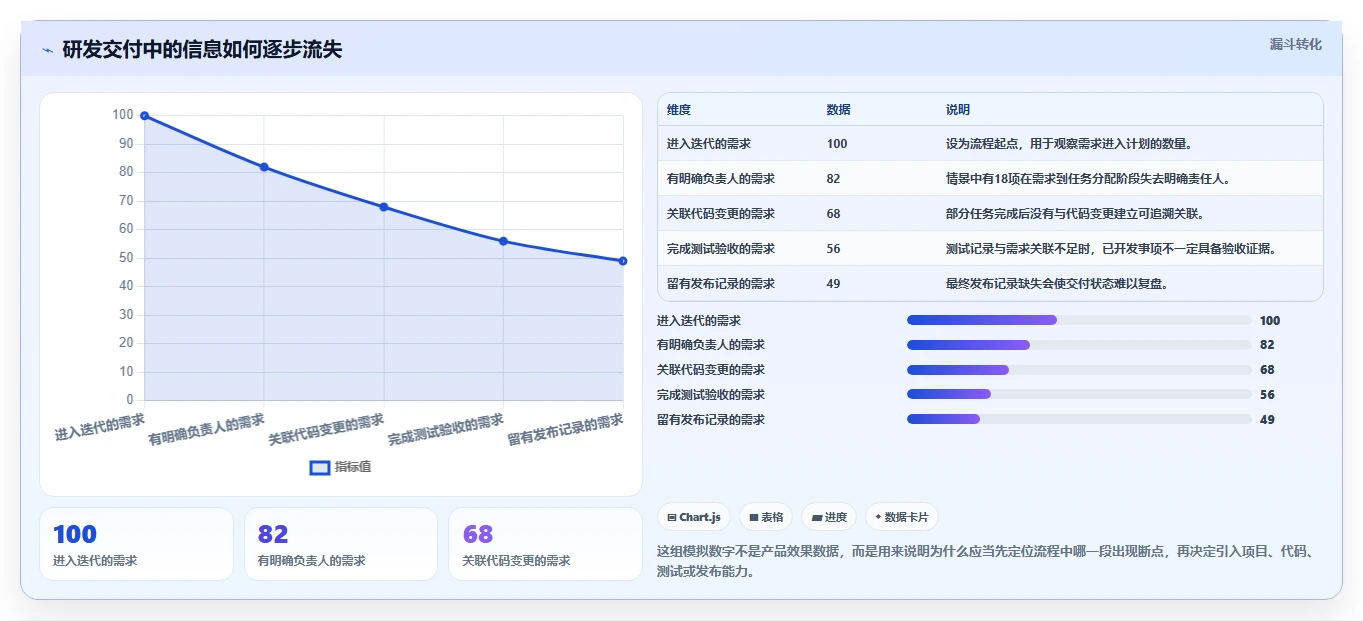Select the table row cell 进入迭代的需求
Viewport: 1363px width, 621px height.
point(708,144)
